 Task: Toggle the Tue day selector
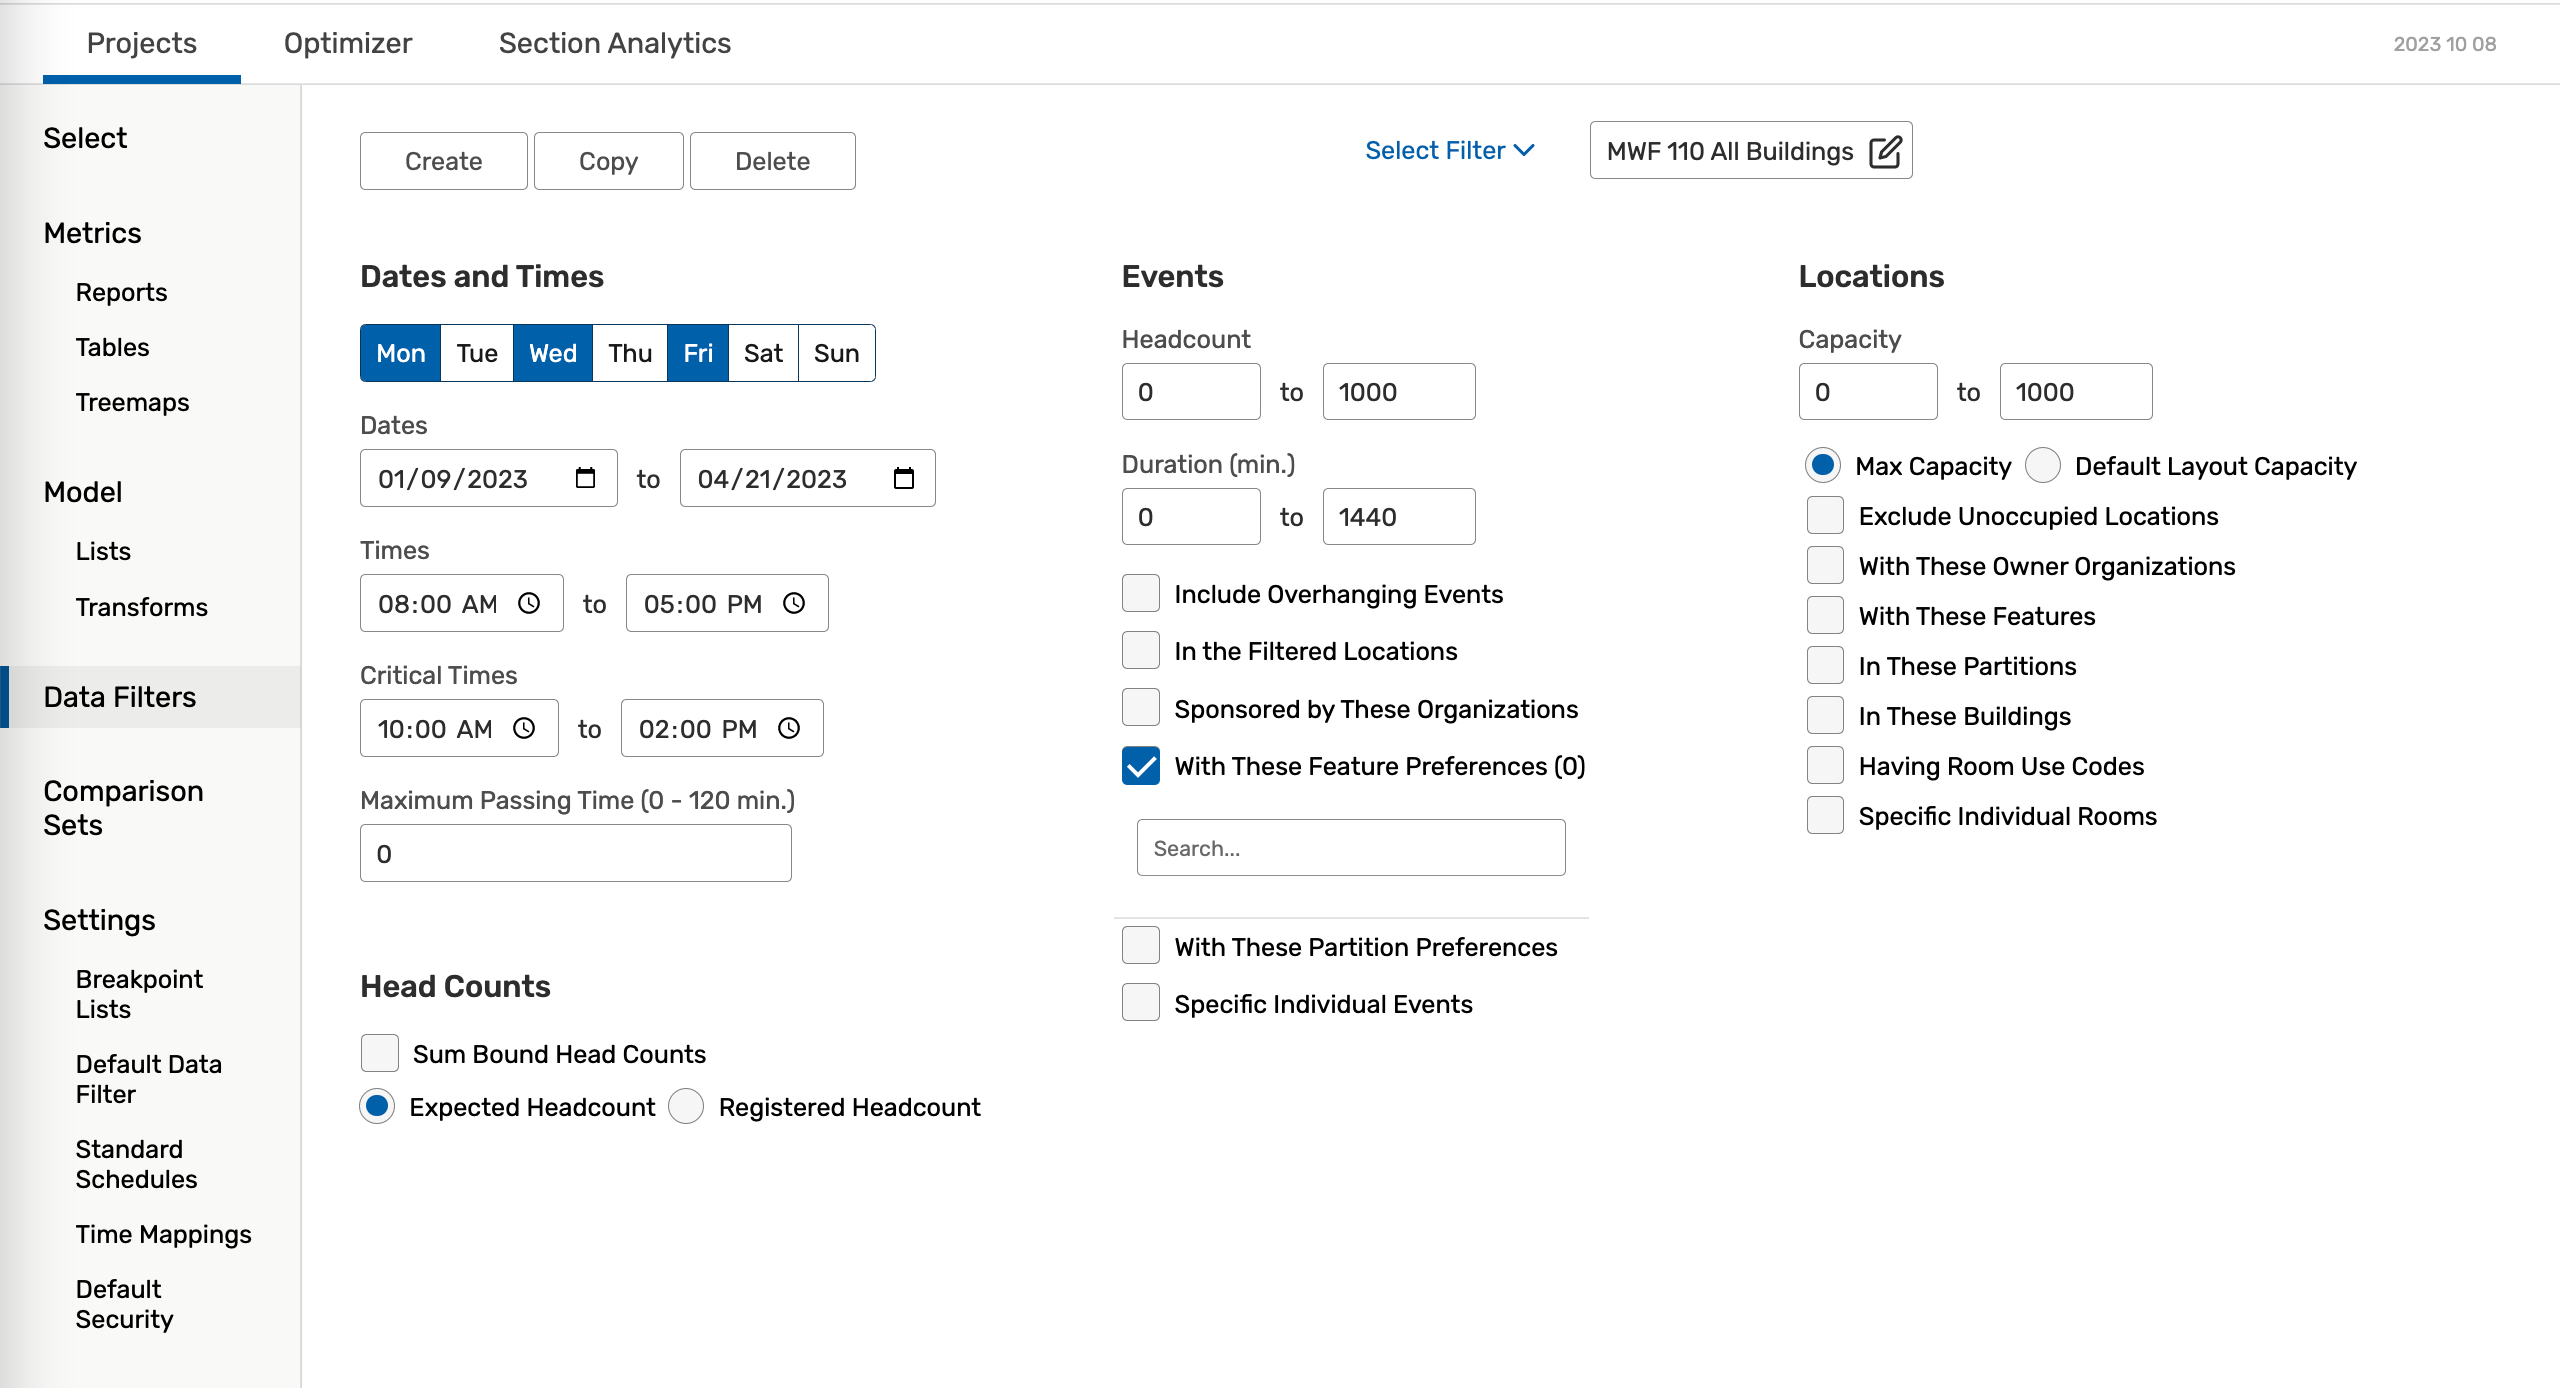click(477, 353)
